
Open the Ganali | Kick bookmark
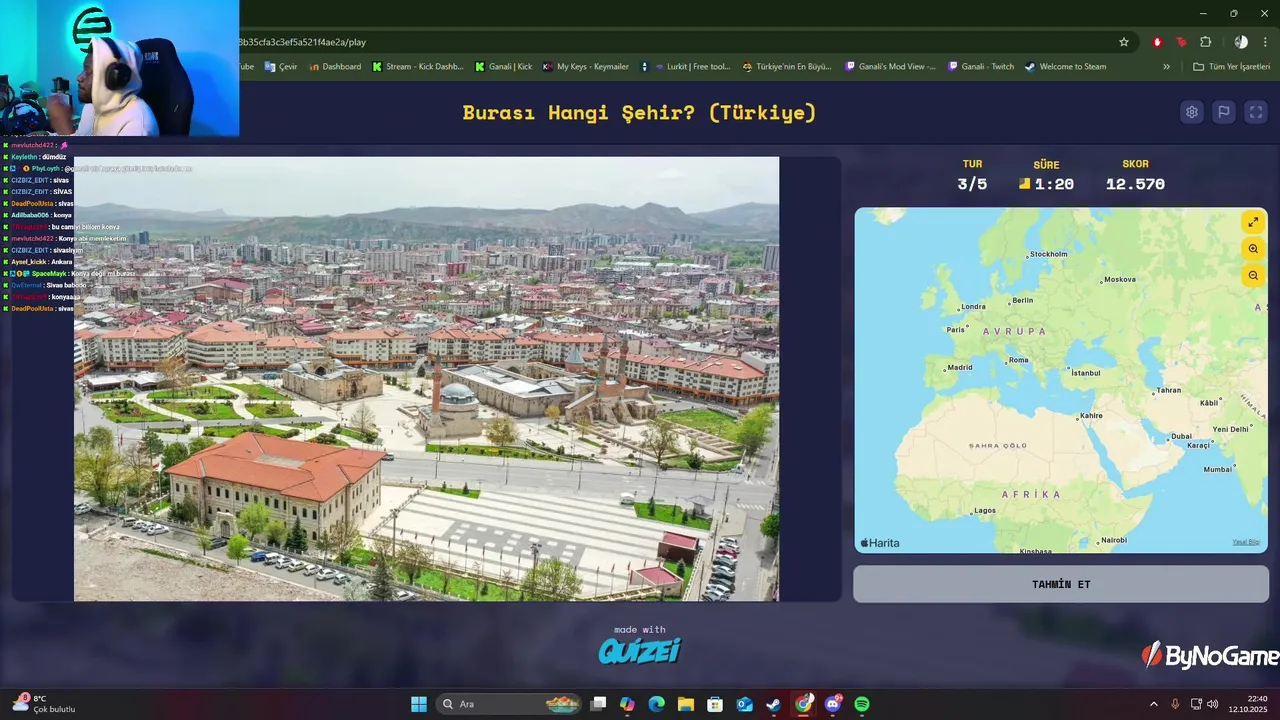tap(503, 67)
